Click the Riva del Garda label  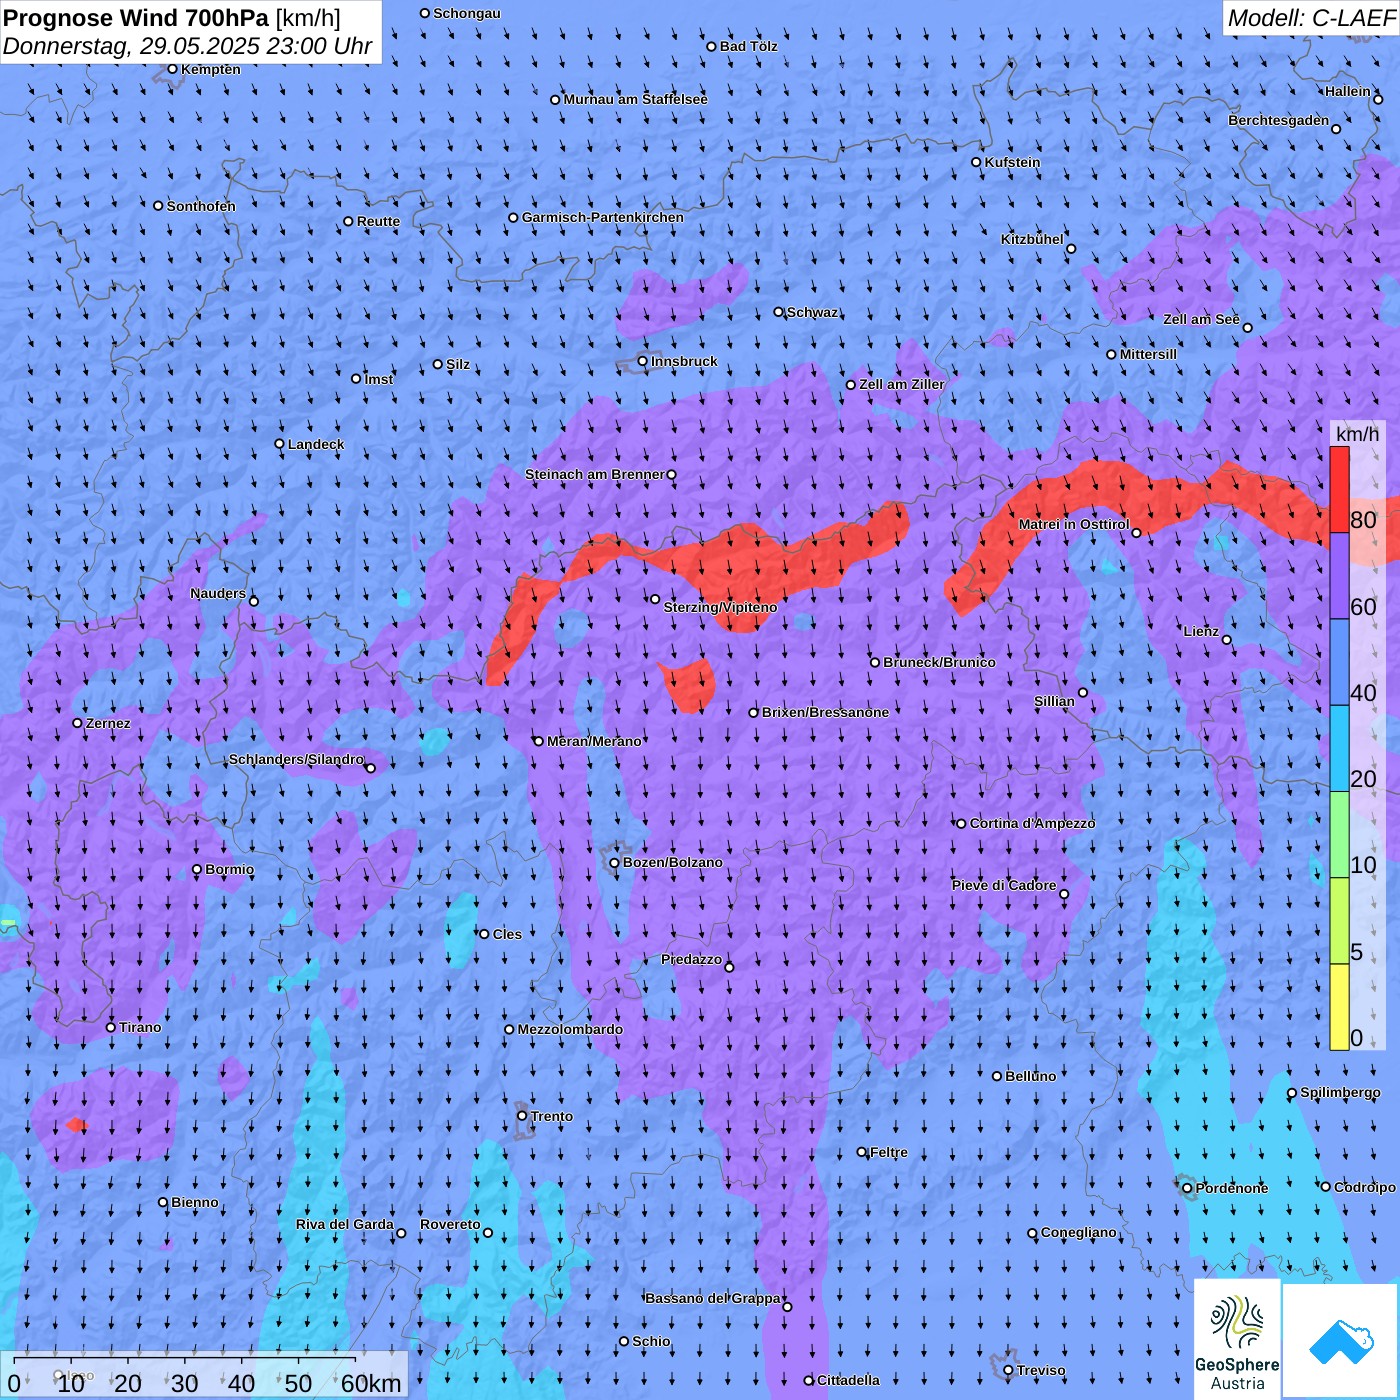tap(345, 1224)
